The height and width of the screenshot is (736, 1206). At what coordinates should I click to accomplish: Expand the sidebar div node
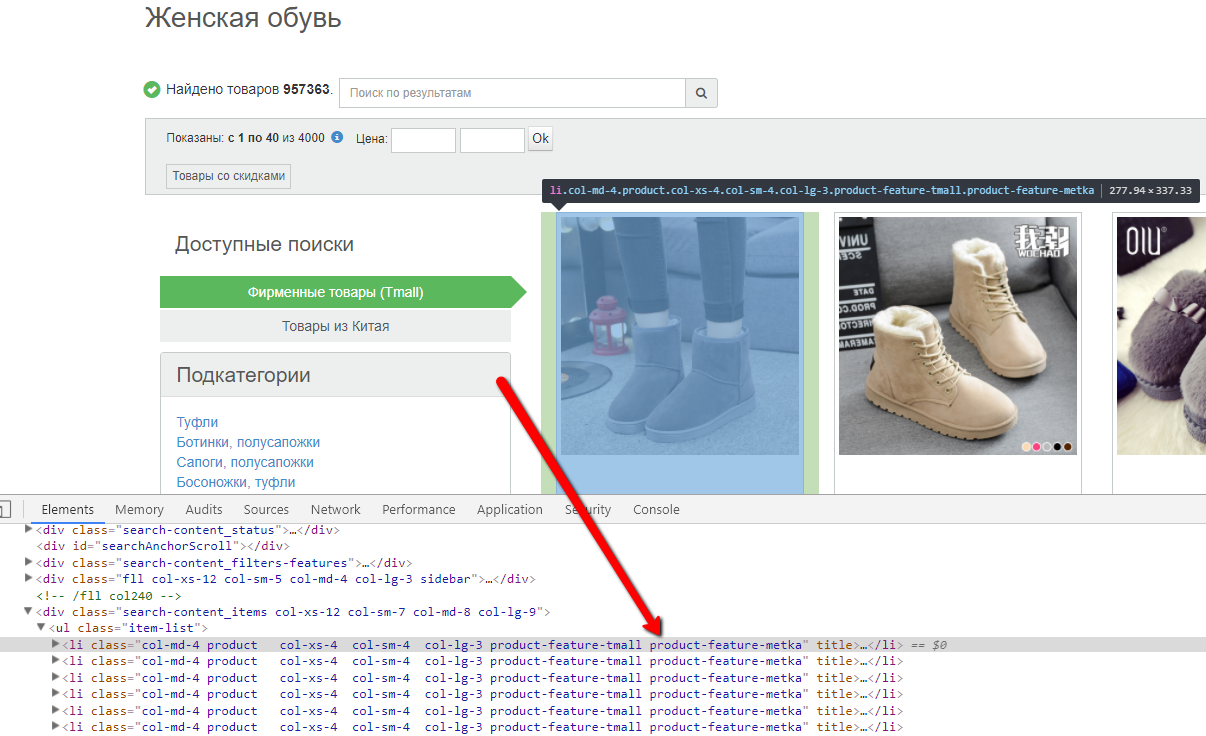29,578
